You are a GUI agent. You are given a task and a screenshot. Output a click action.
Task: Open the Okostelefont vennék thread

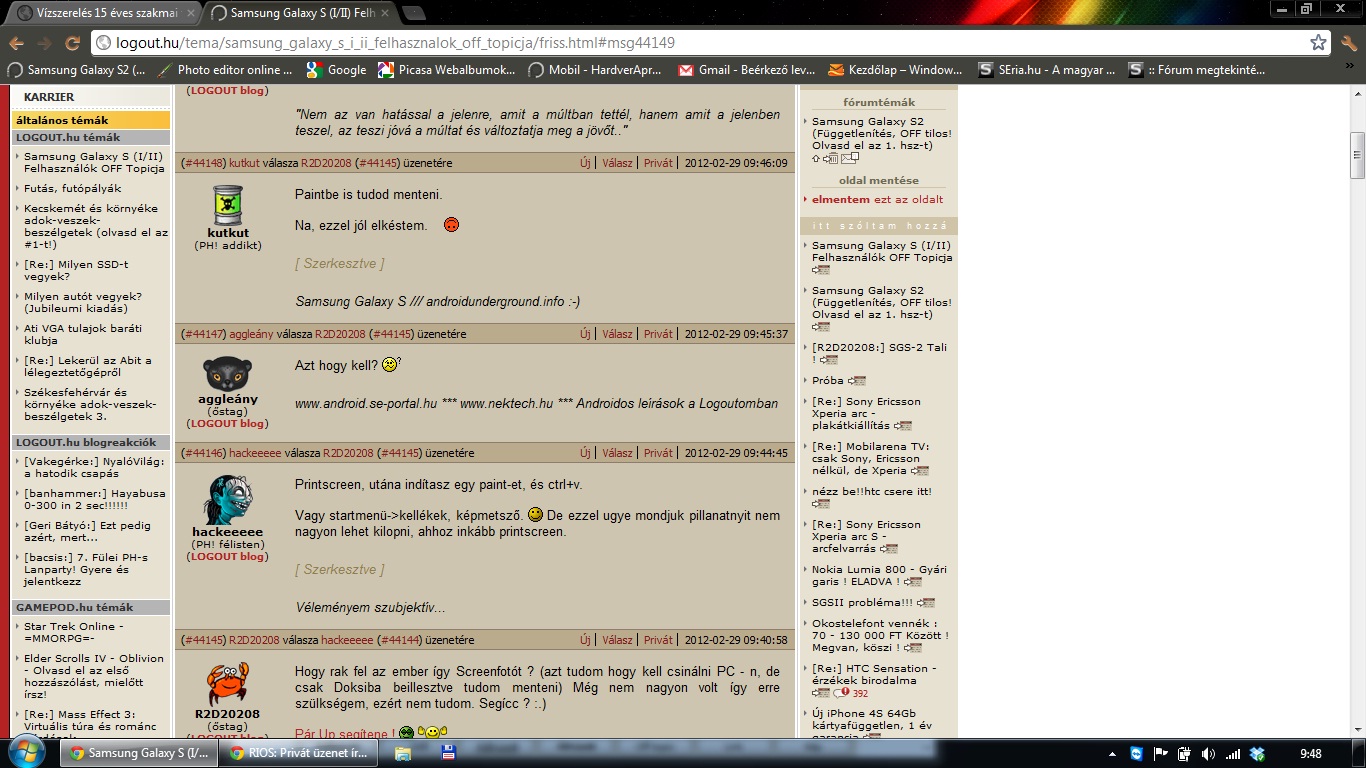coord(880,635)
